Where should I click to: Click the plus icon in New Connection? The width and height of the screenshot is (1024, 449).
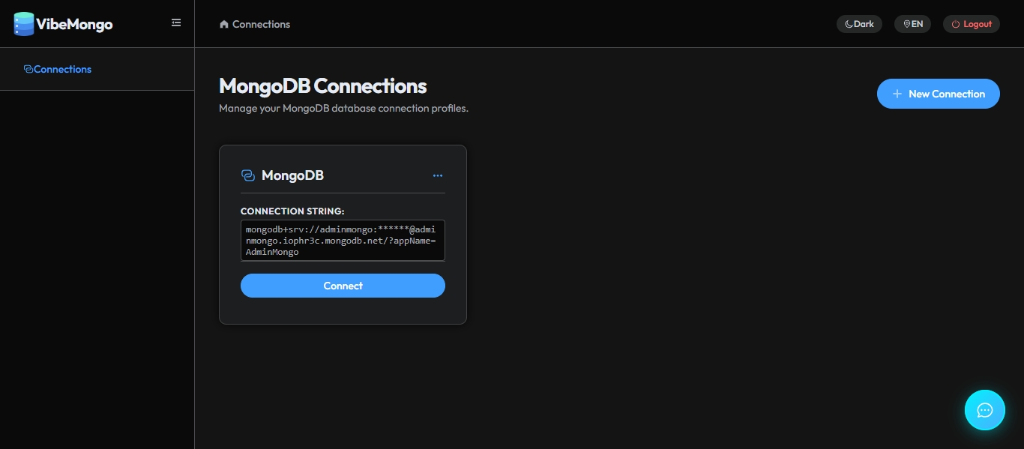[897, 94]
